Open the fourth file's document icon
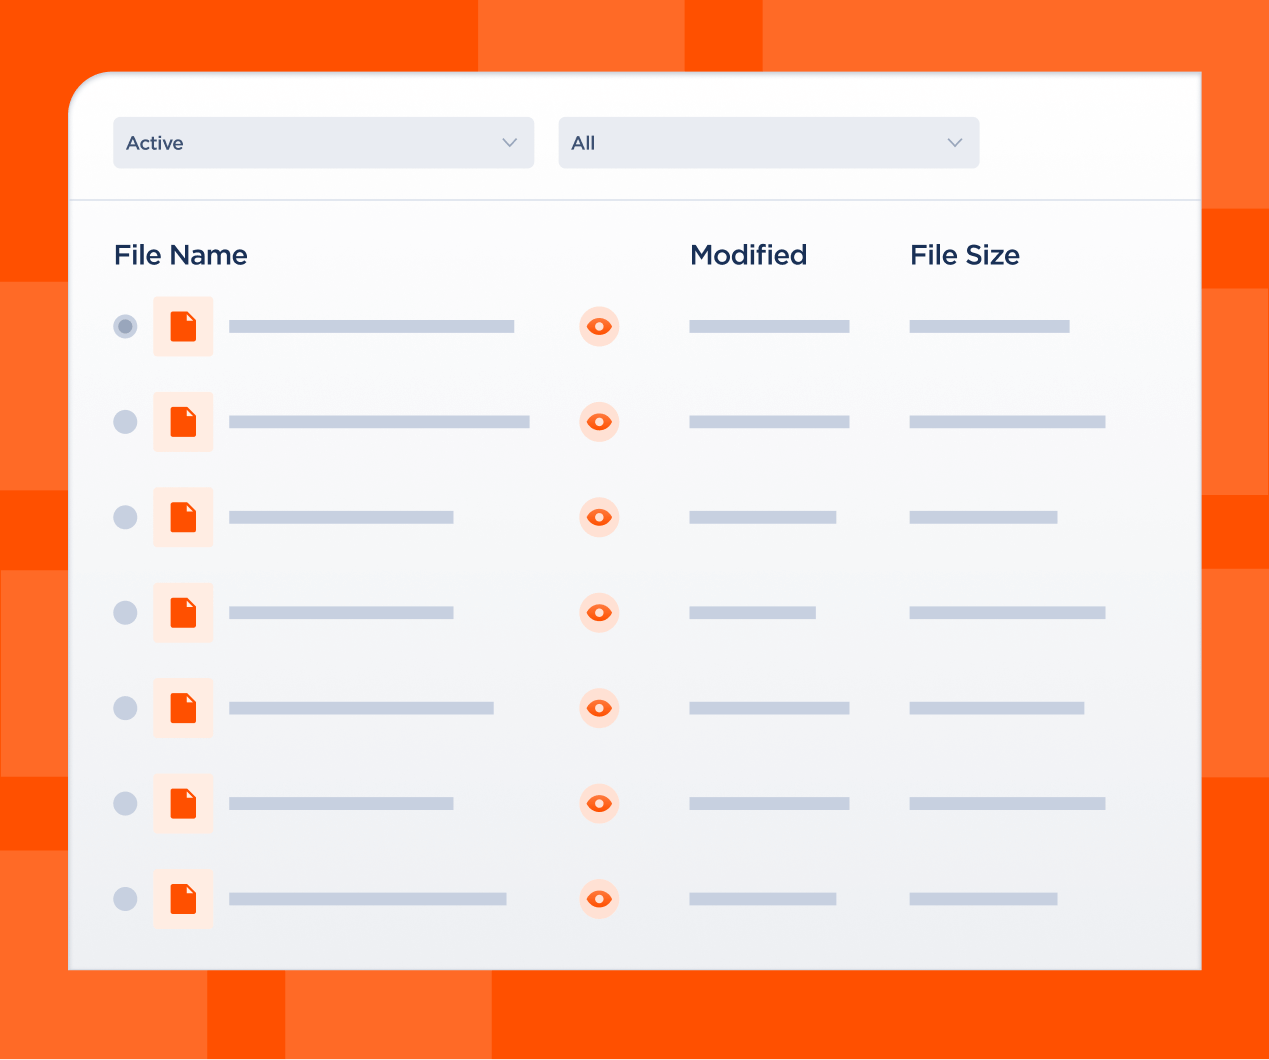This screenshot has height=1060, width=1269. pyautogui.click(x=183, y=612)
